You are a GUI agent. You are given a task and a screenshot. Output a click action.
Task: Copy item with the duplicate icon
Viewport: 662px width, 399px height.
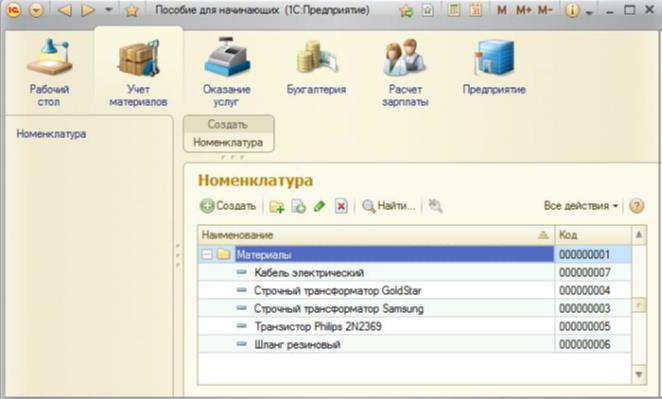pyautogui.click(x=298, y=206)
